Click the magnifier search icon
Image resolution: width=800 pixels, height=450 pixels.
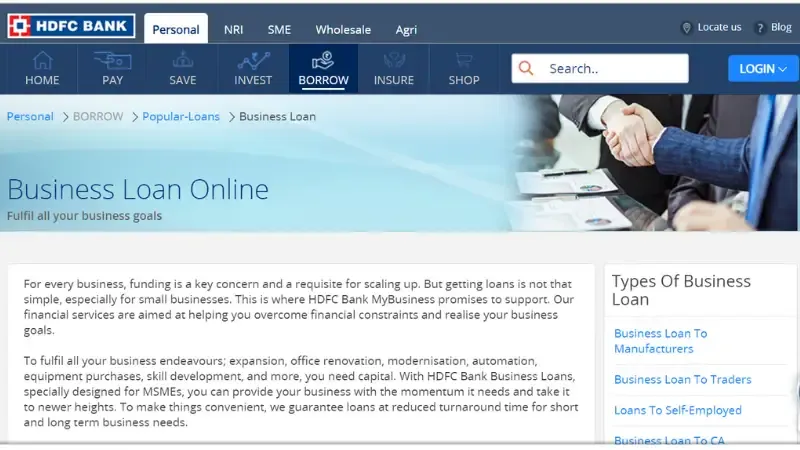point(526,68)
